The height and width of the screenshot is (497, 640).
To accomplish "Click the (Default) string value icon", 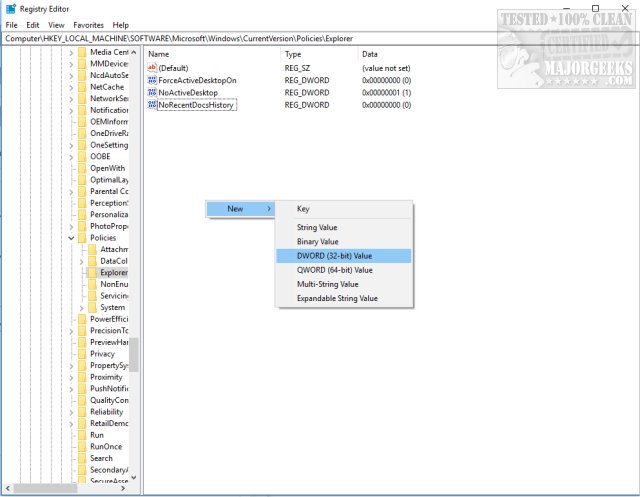I will click(x=152, y=68).
